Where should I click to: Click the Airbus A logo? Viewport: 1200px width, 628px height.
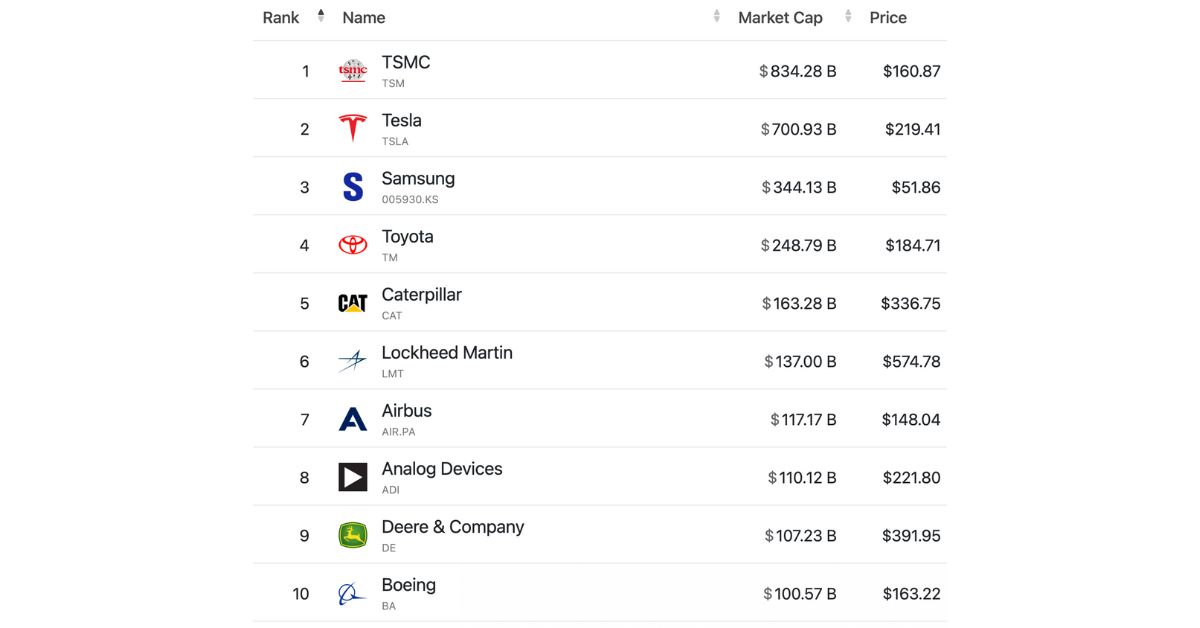click(x=353, y=419)
